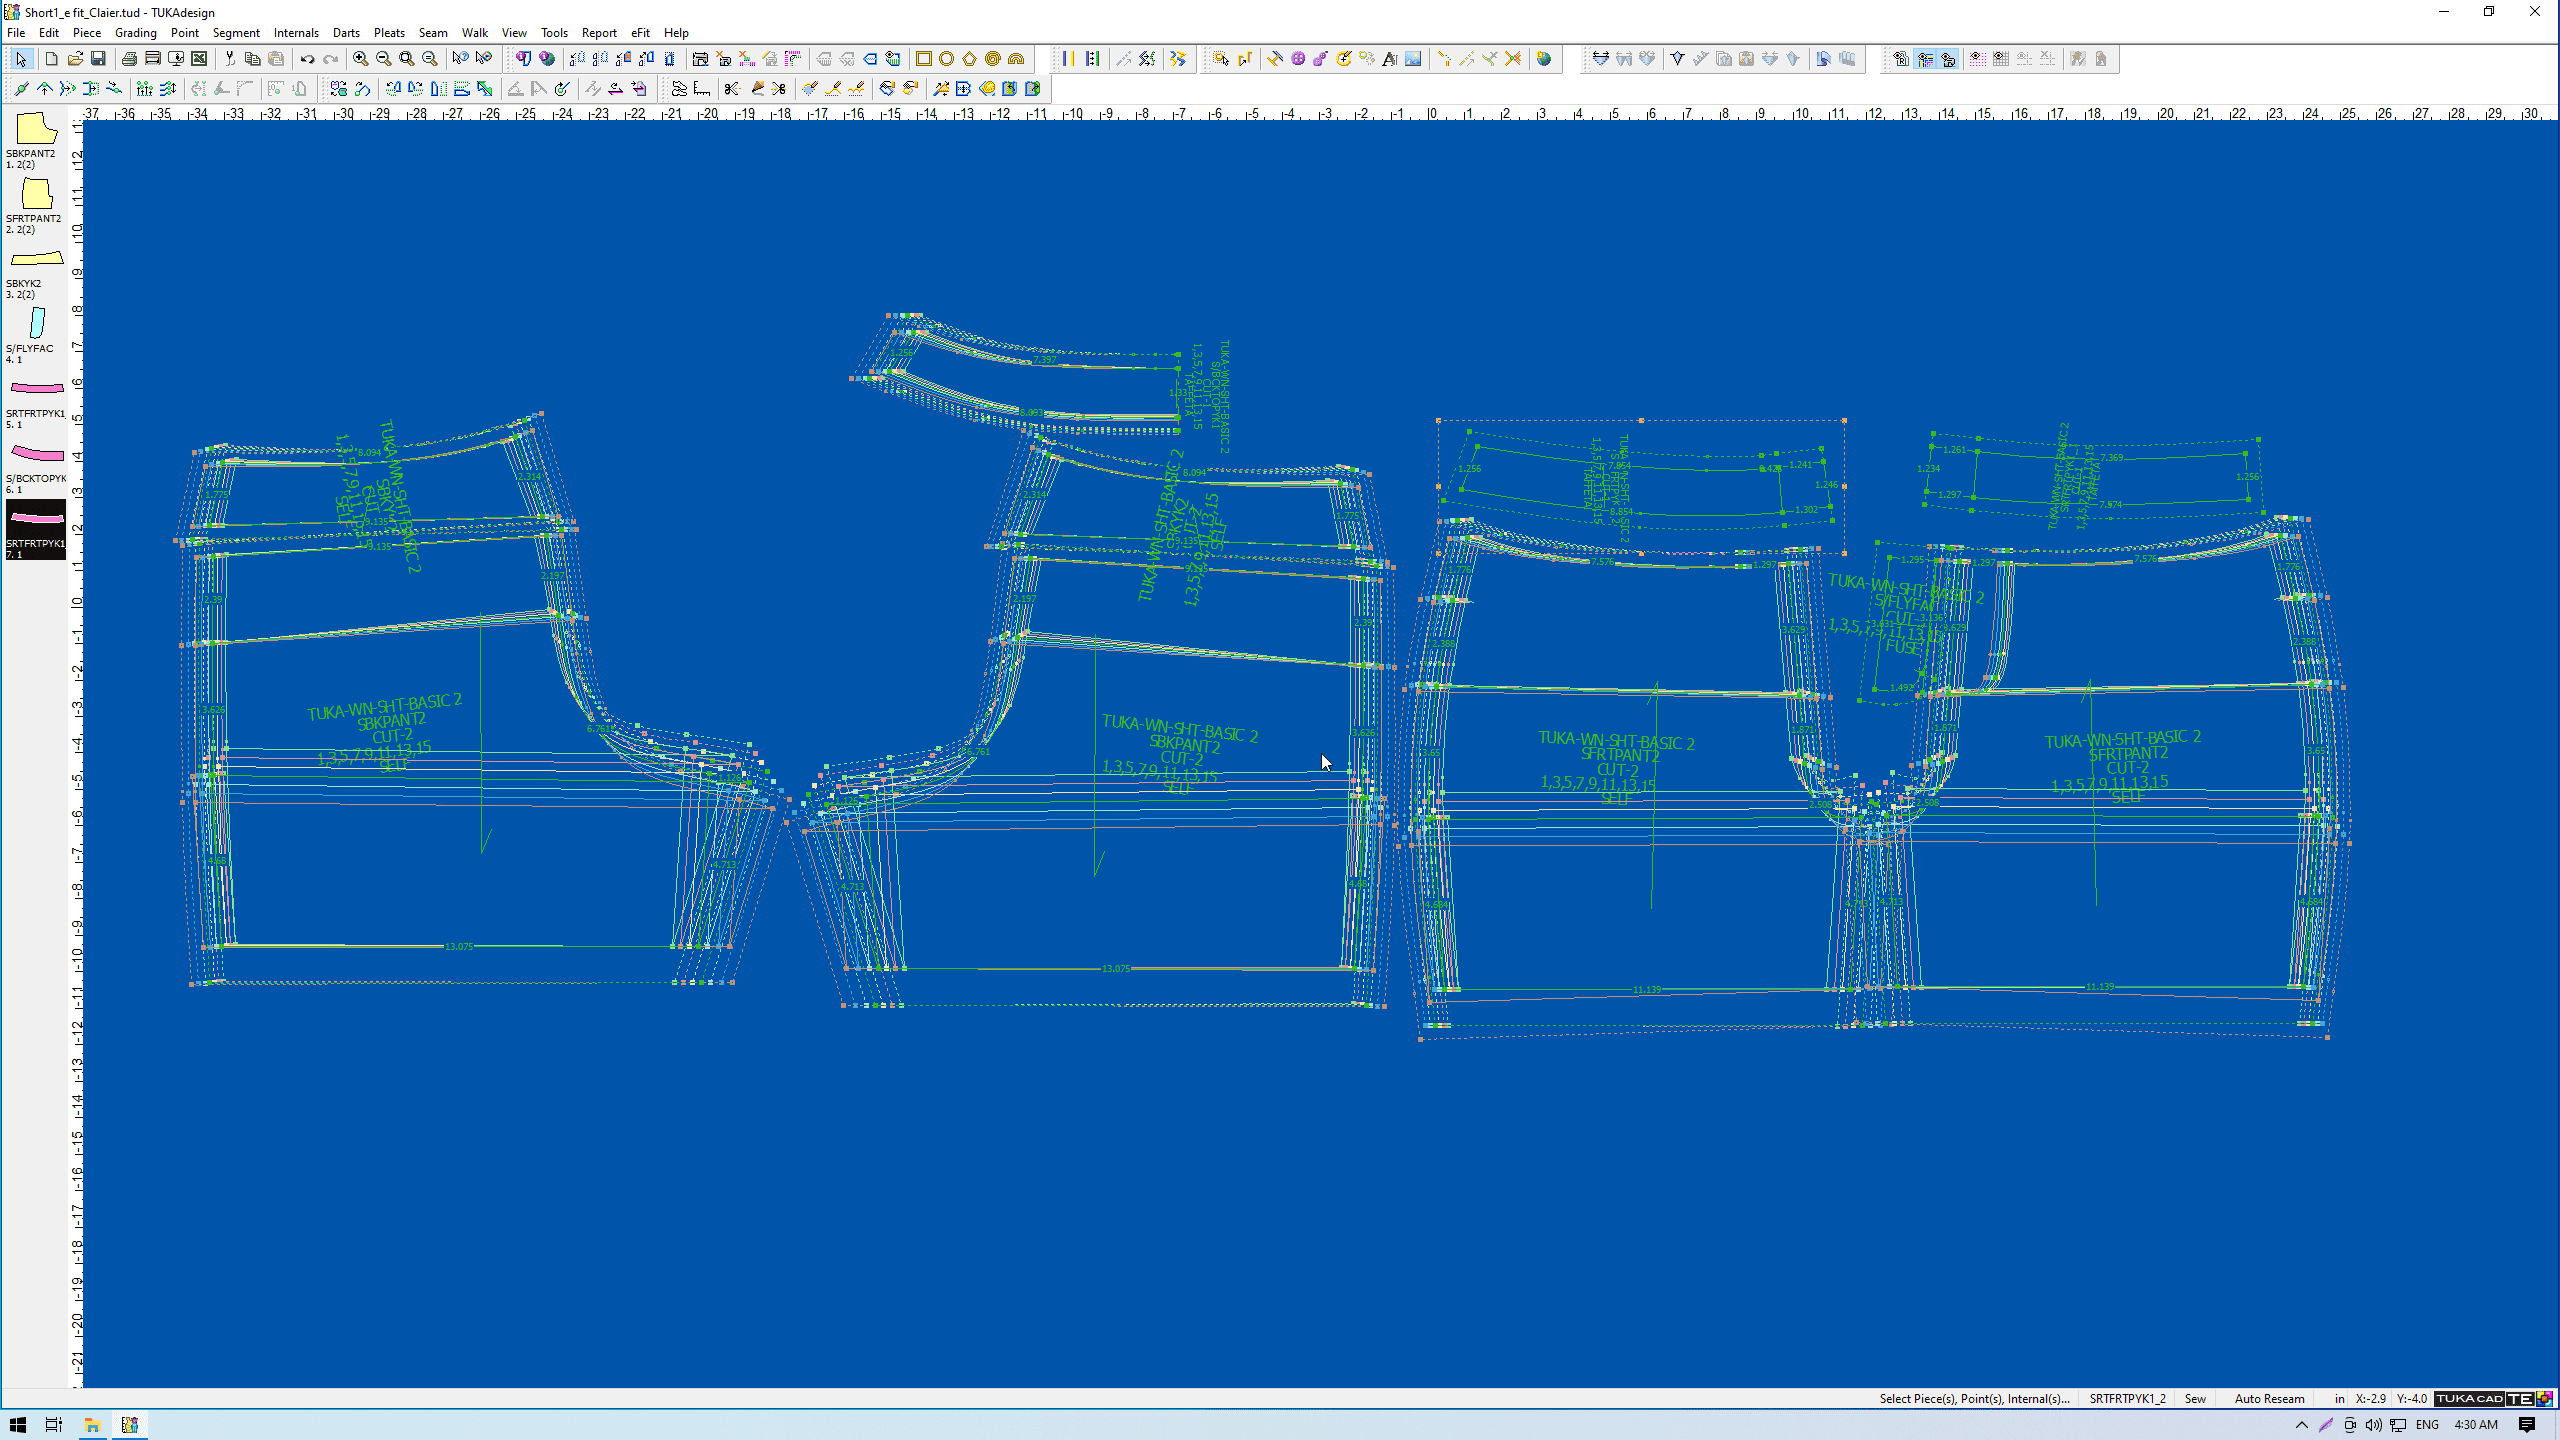Screen dimensions: 2560x1440
Task: Click the Undo arrow icon
Action: [x=307, y=59]
